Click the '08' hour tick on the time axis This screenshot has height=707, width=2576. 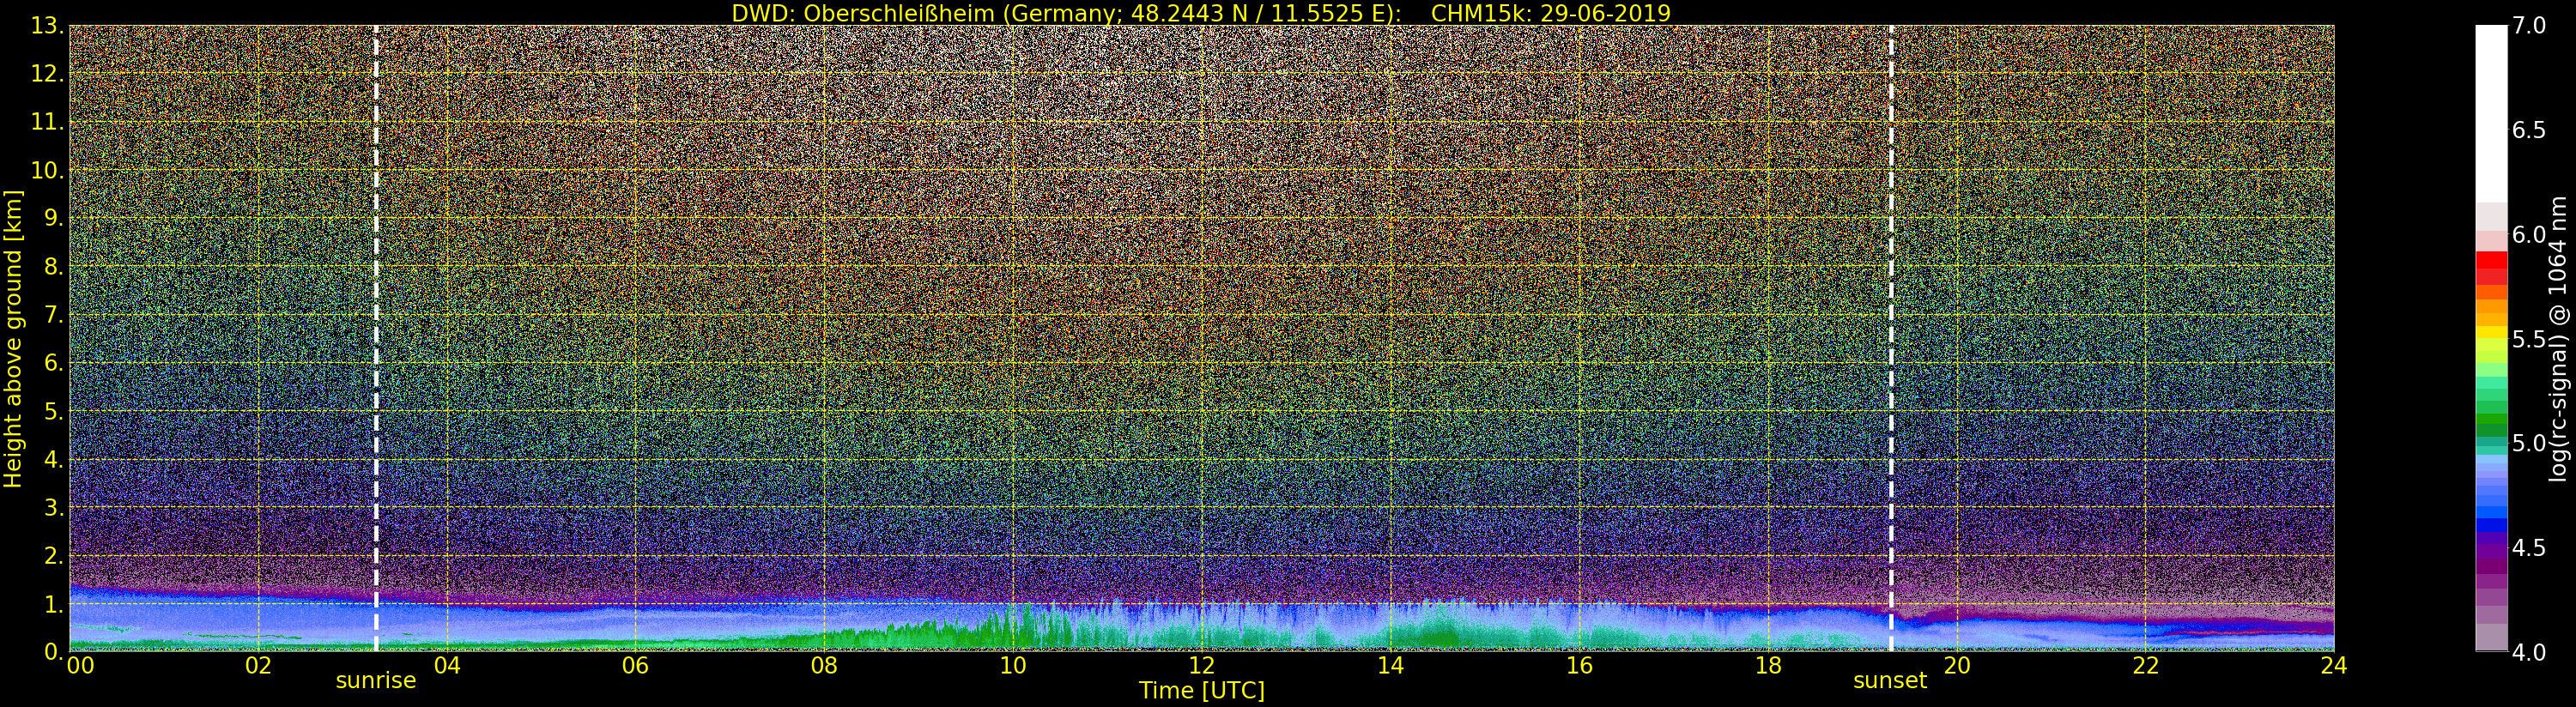click(824, 665)
